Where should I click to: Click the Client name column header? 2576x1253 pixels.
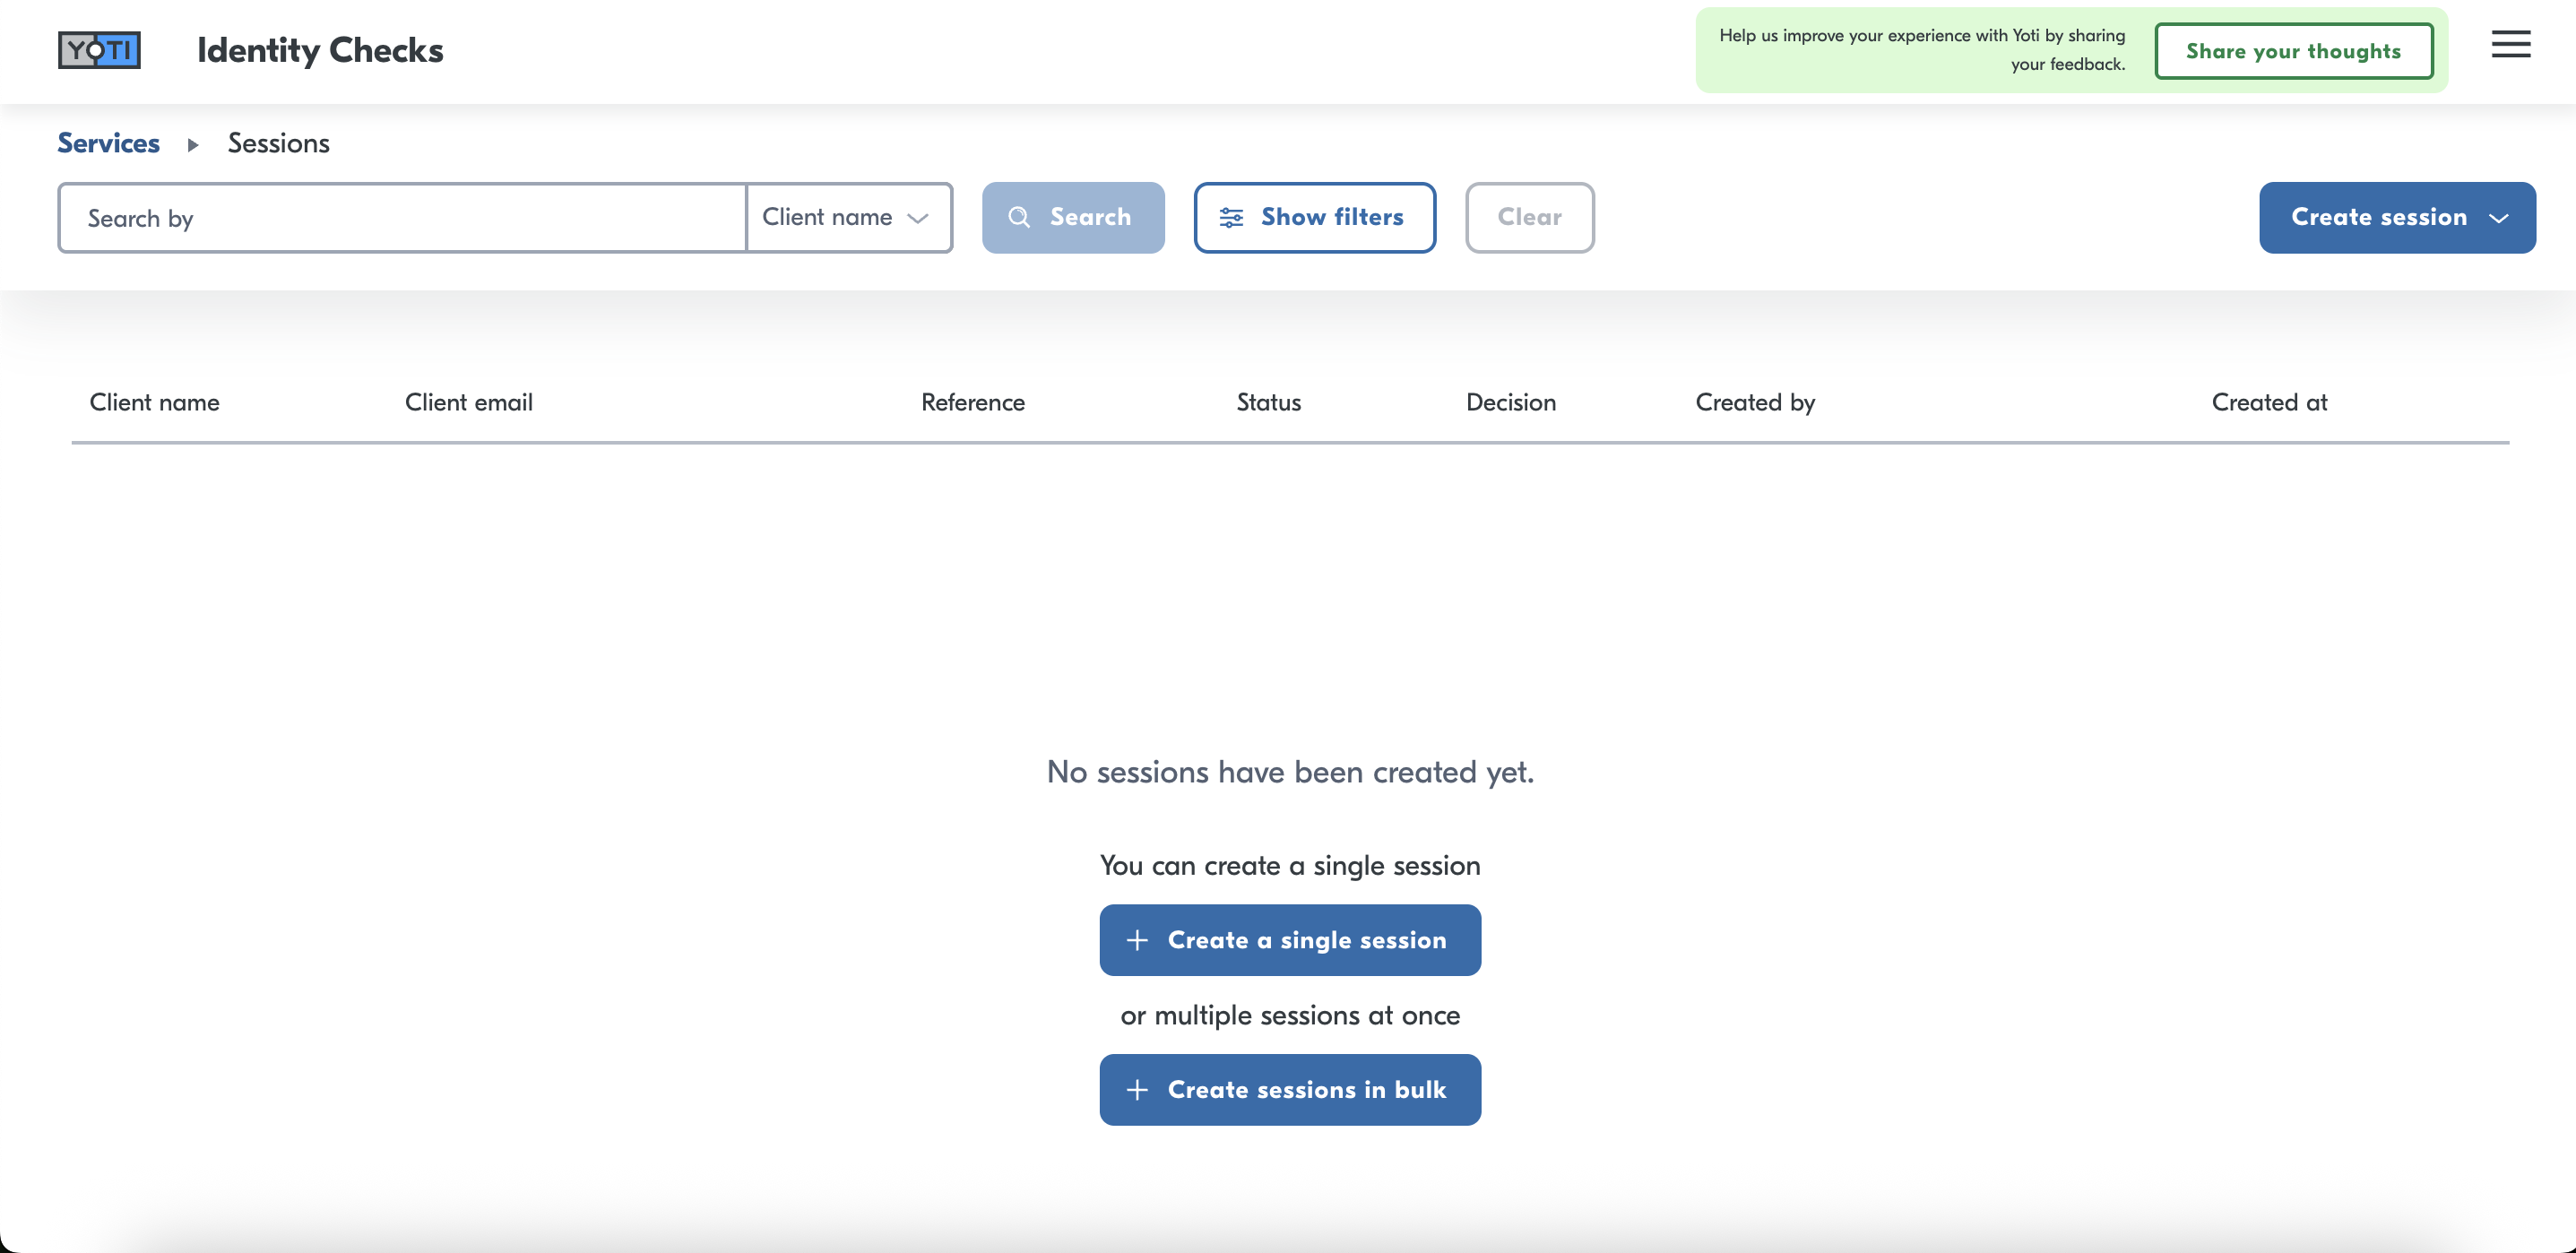click(x=154, y=403)
